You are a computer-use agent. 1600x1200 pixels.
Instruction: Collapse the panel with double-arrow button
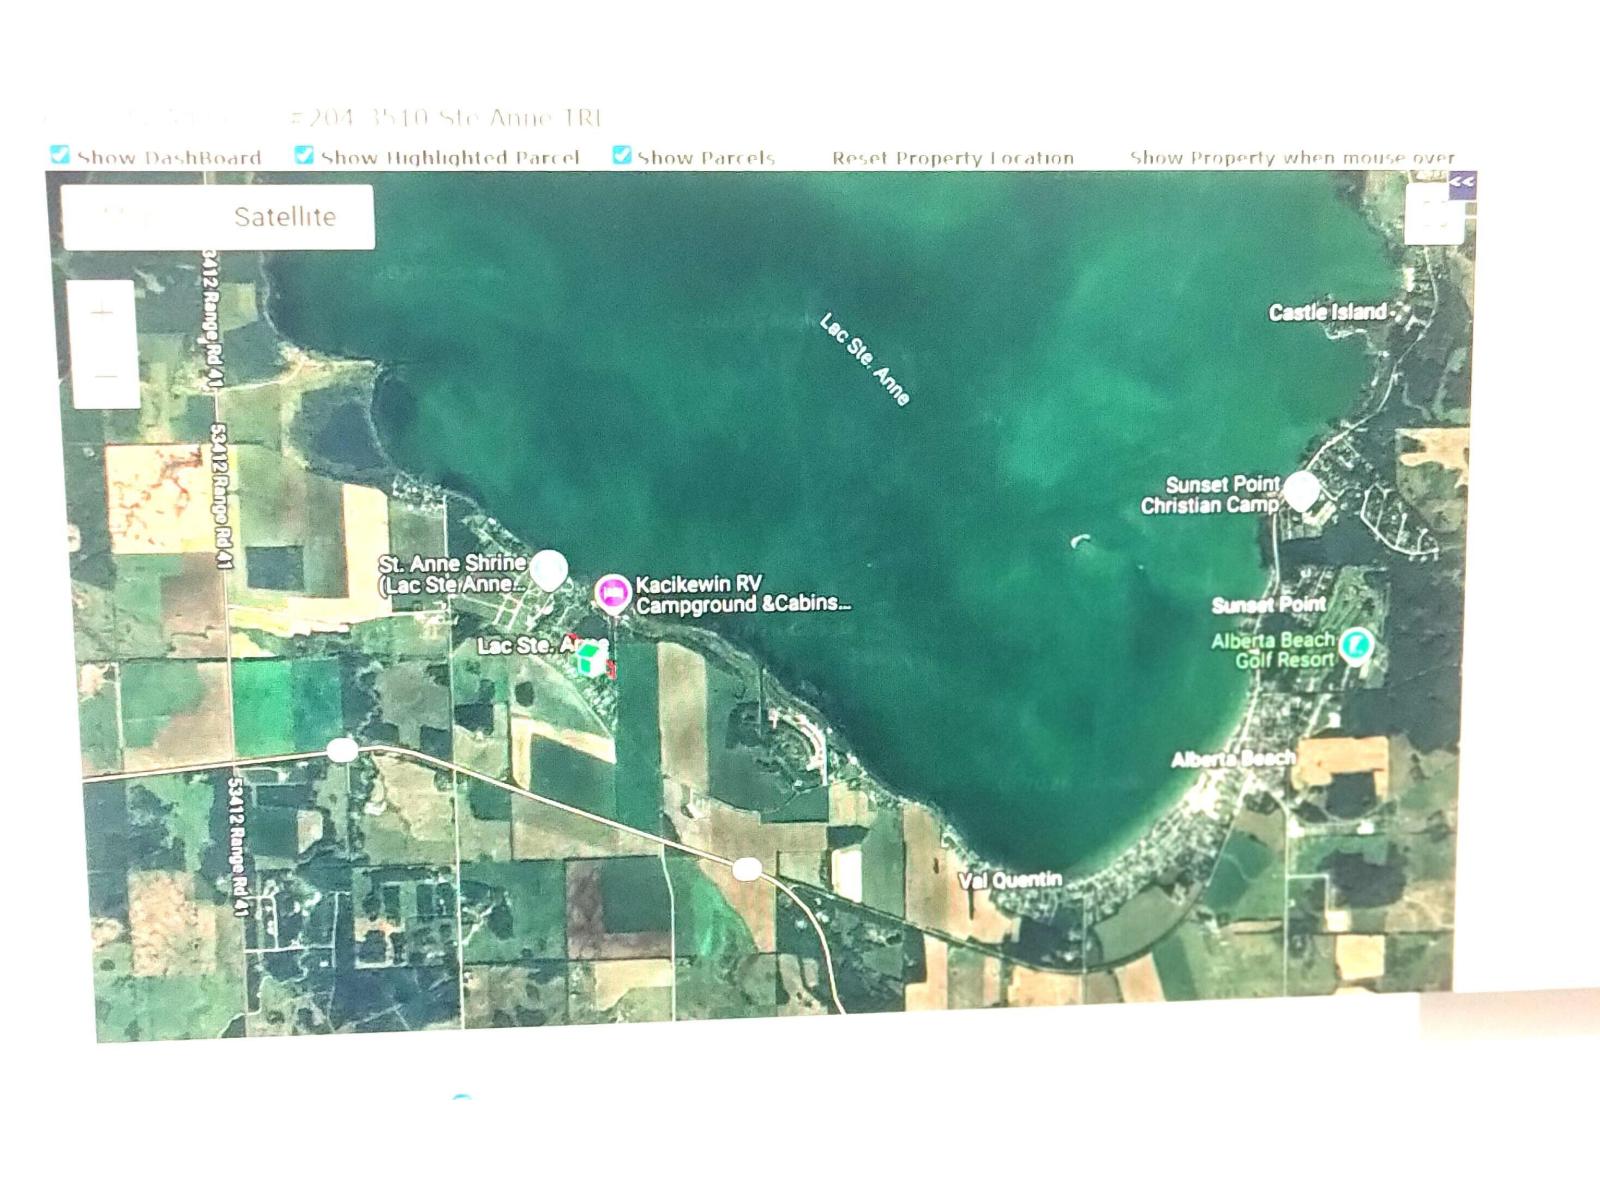(1461, 182)
